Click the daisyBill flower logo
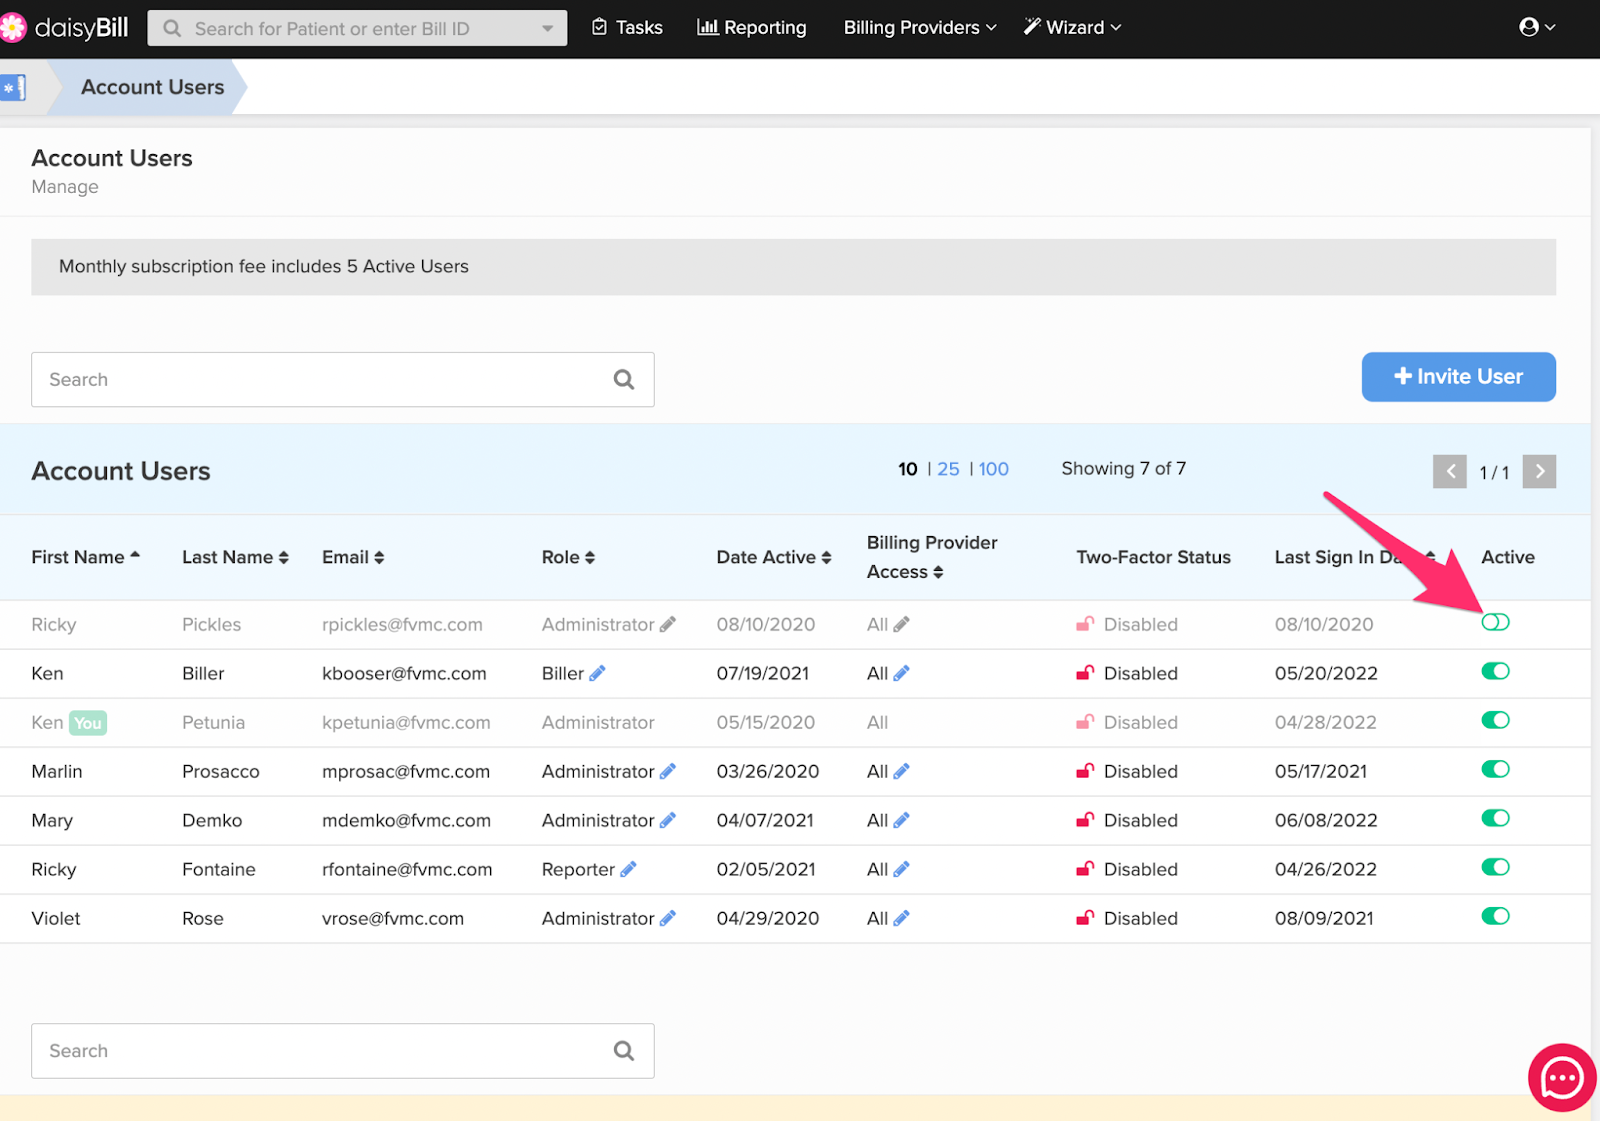The image size is (1600, 1121). tap(13, 27)
